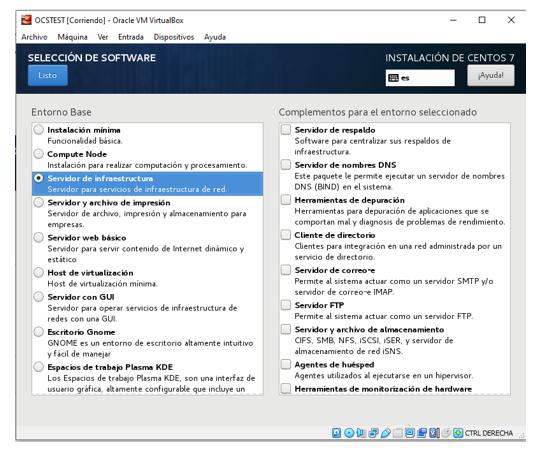
Task: Choose the Compute Node base environment
Action: point(39,154)
